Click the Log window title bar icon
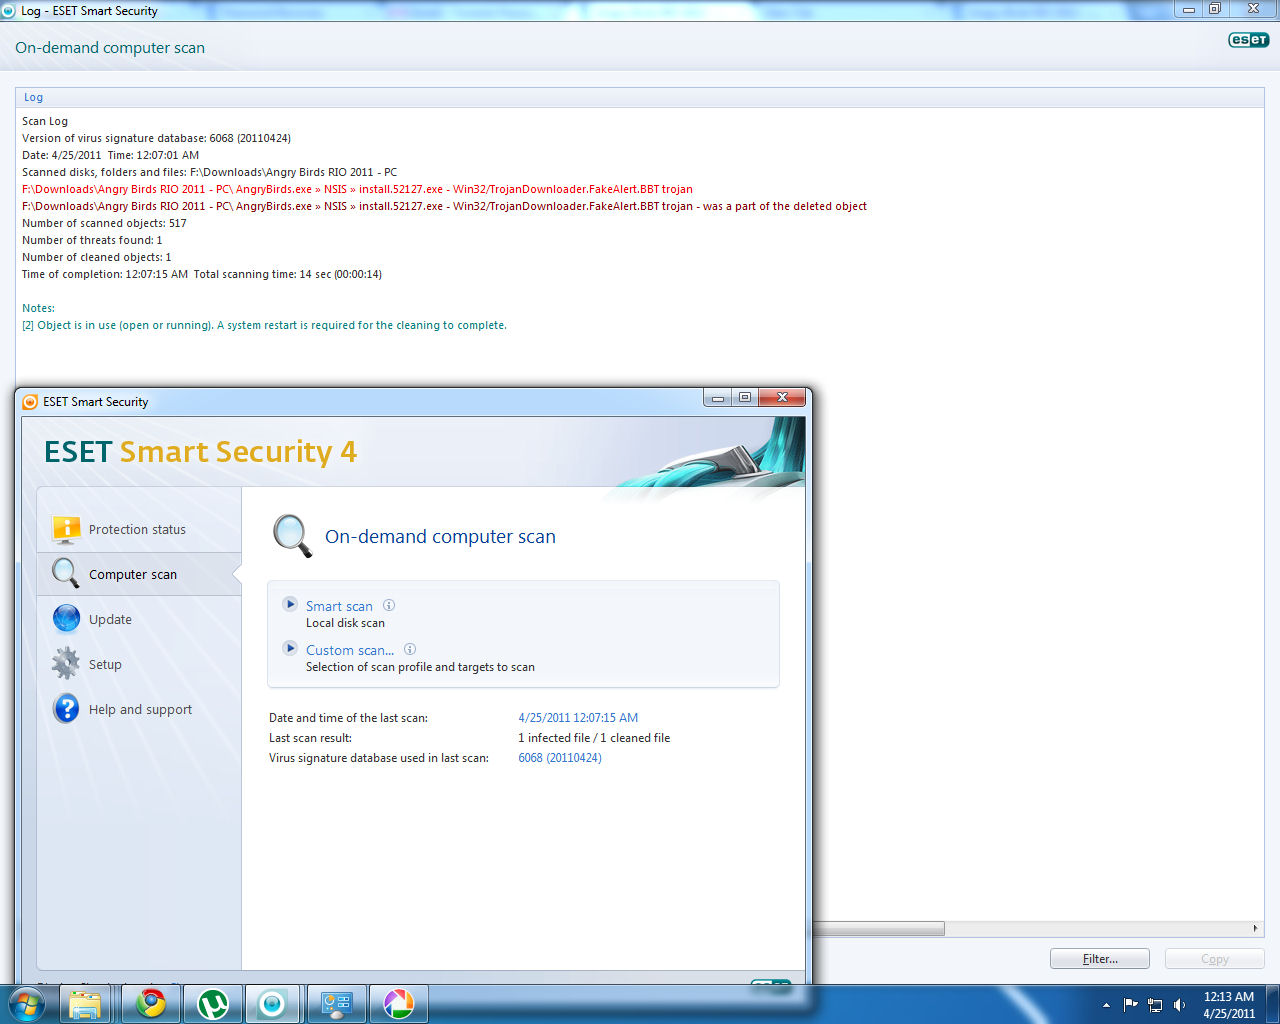 point(9,10)
